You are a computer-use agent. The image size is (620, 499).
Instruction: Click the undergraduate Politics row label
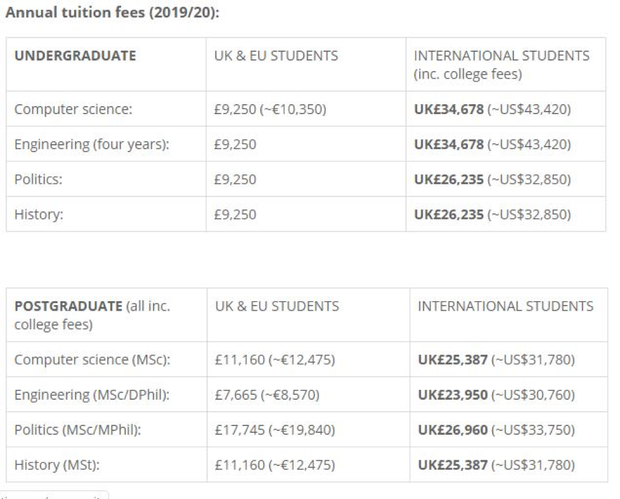[x=38, y=180]
